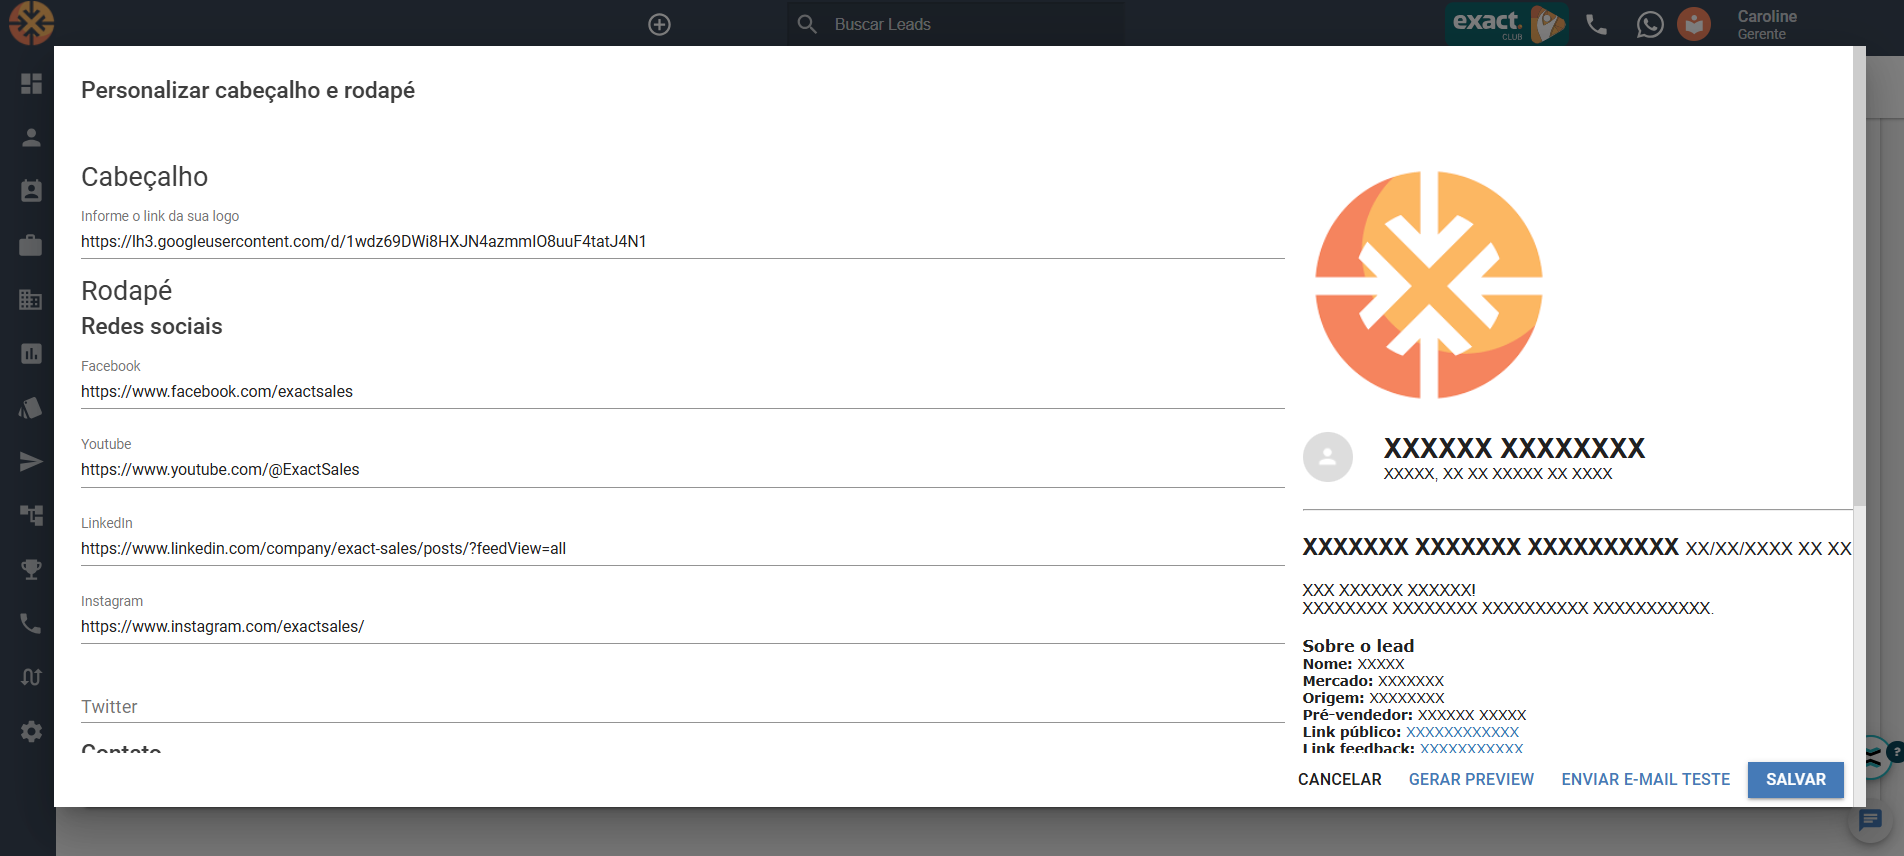Open the swap arrows sidebar icon
1904x856 pixels.
(31, 677)
